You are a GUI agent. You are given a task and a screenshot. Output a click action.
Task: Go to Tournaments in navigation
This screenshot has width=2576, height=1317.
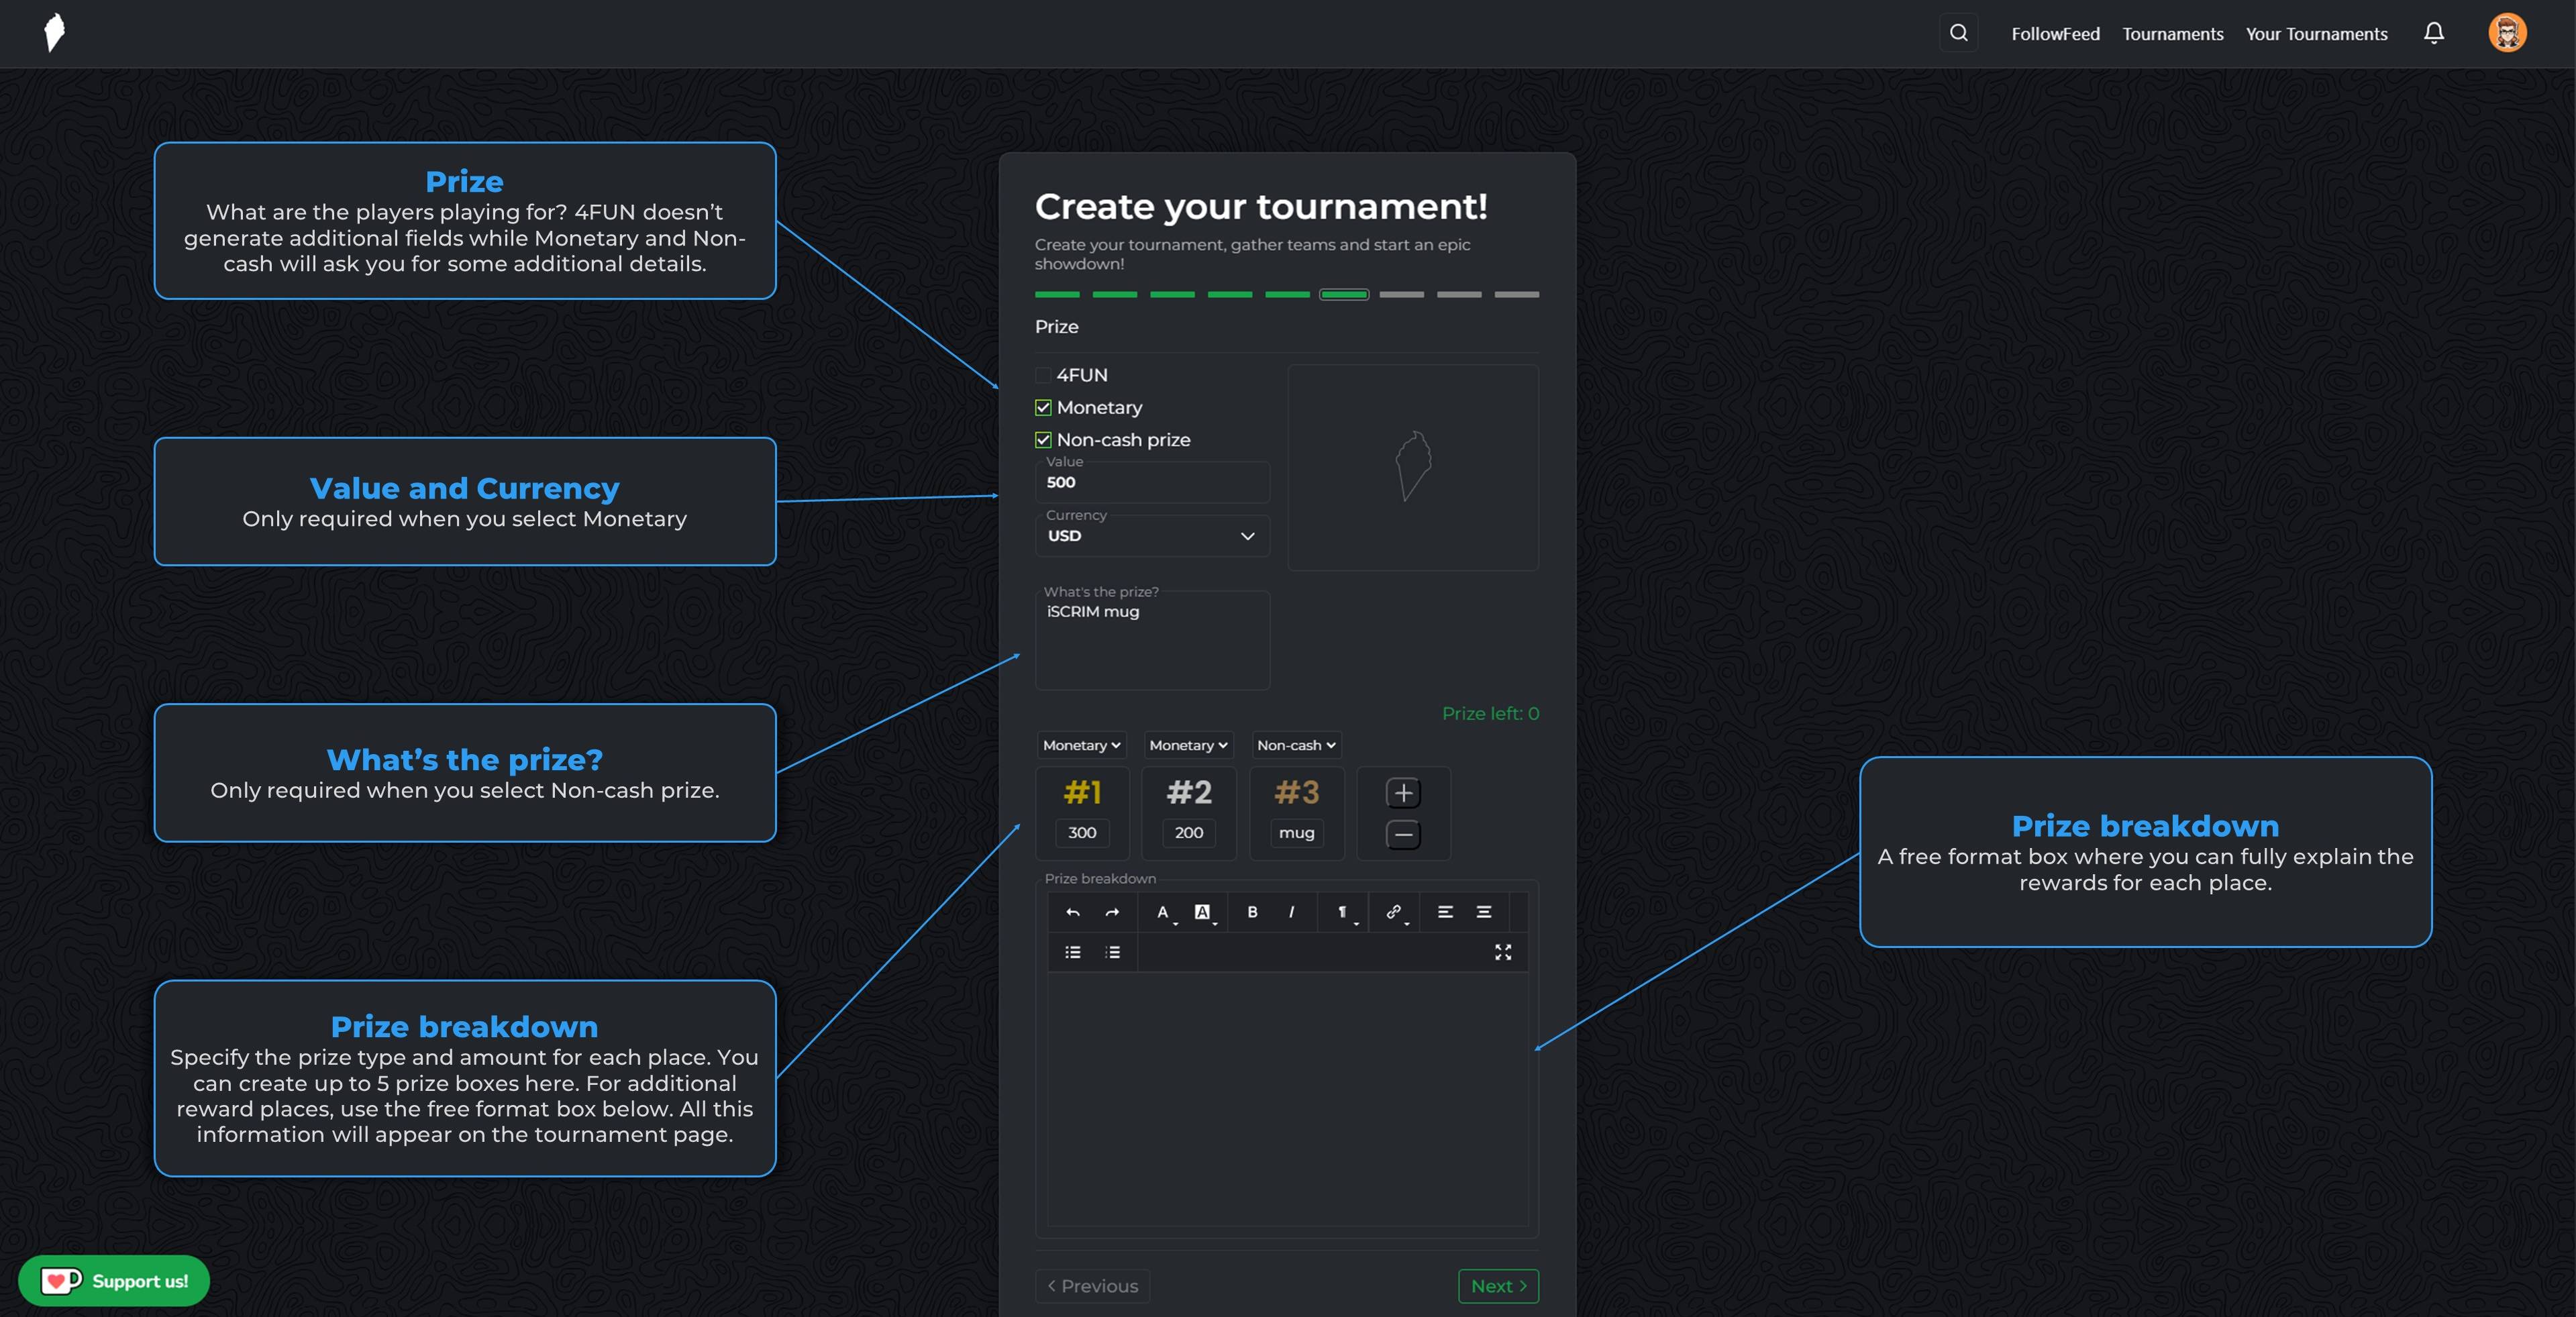[2172, 34]
